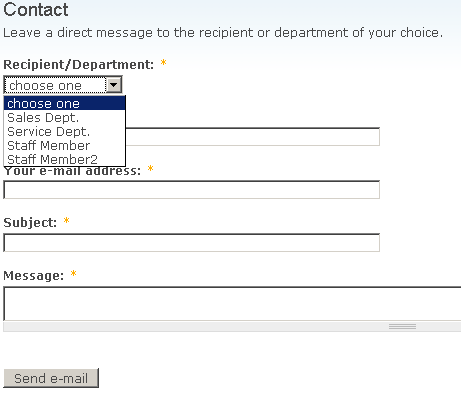Viewport: 461px width, 395px height.
Task: Select the highlighted 'choose one' list option
Action: tap(65, 103)
